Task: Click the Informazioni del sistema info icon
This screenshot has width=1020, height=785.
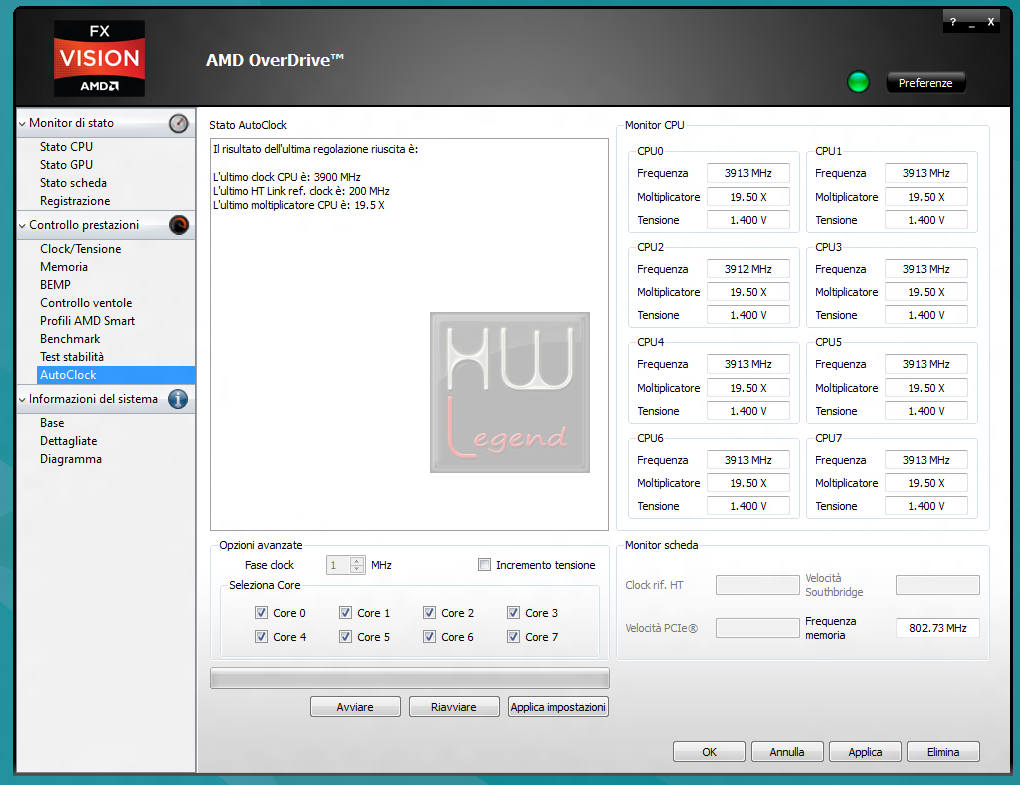Action: (x=178, y=399)
